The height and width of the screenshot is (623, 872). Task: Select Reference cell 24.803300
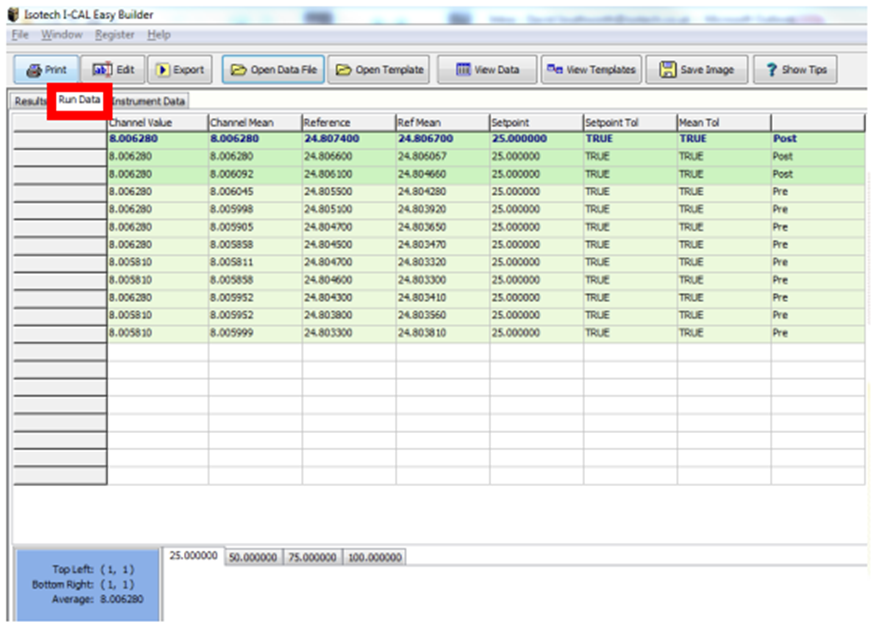[349, 333]
